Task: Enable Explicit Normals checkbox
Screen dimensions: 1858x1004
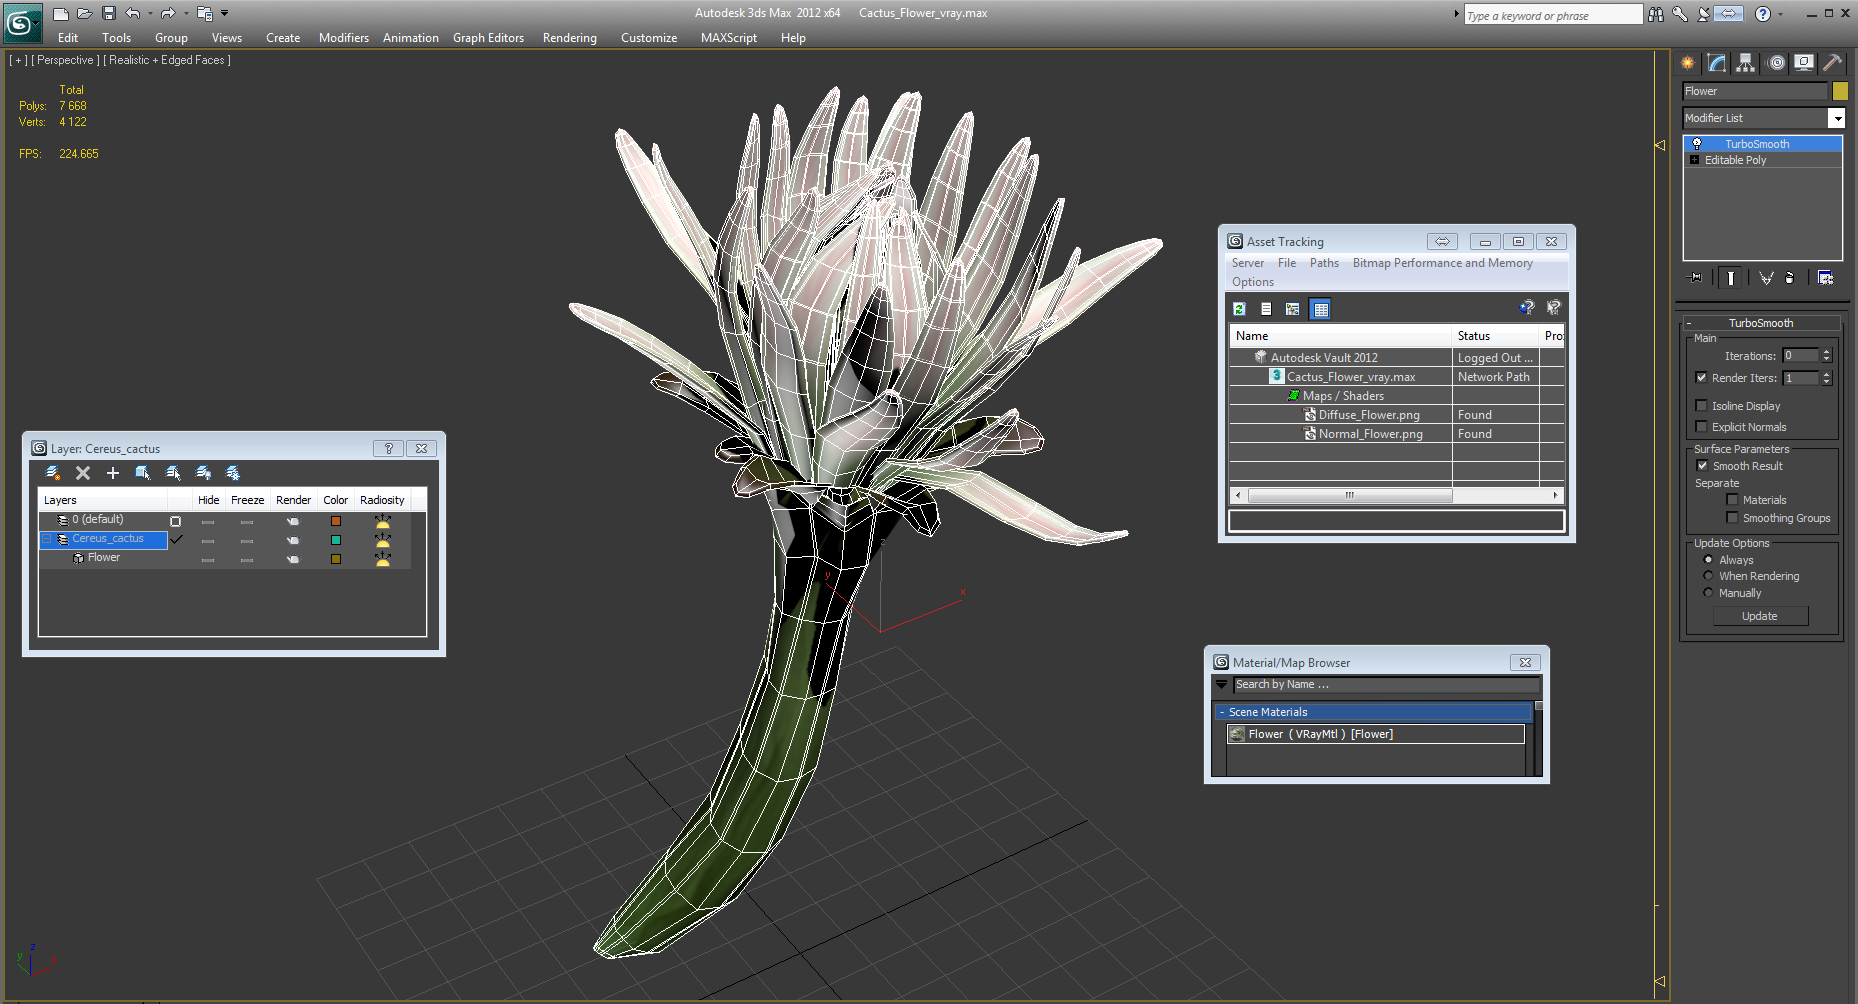Action: click(x=1701, y=427)
